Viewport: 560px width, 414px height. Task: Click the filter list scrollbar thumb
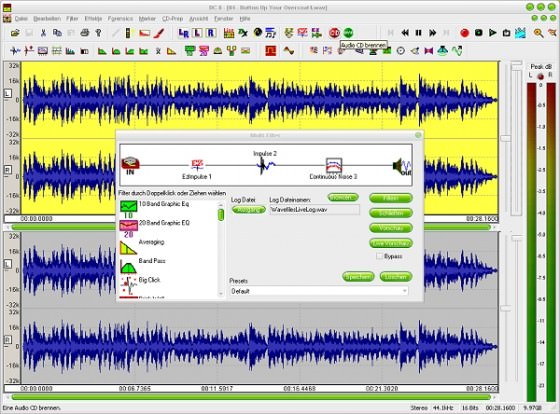[x=221, y=215]
